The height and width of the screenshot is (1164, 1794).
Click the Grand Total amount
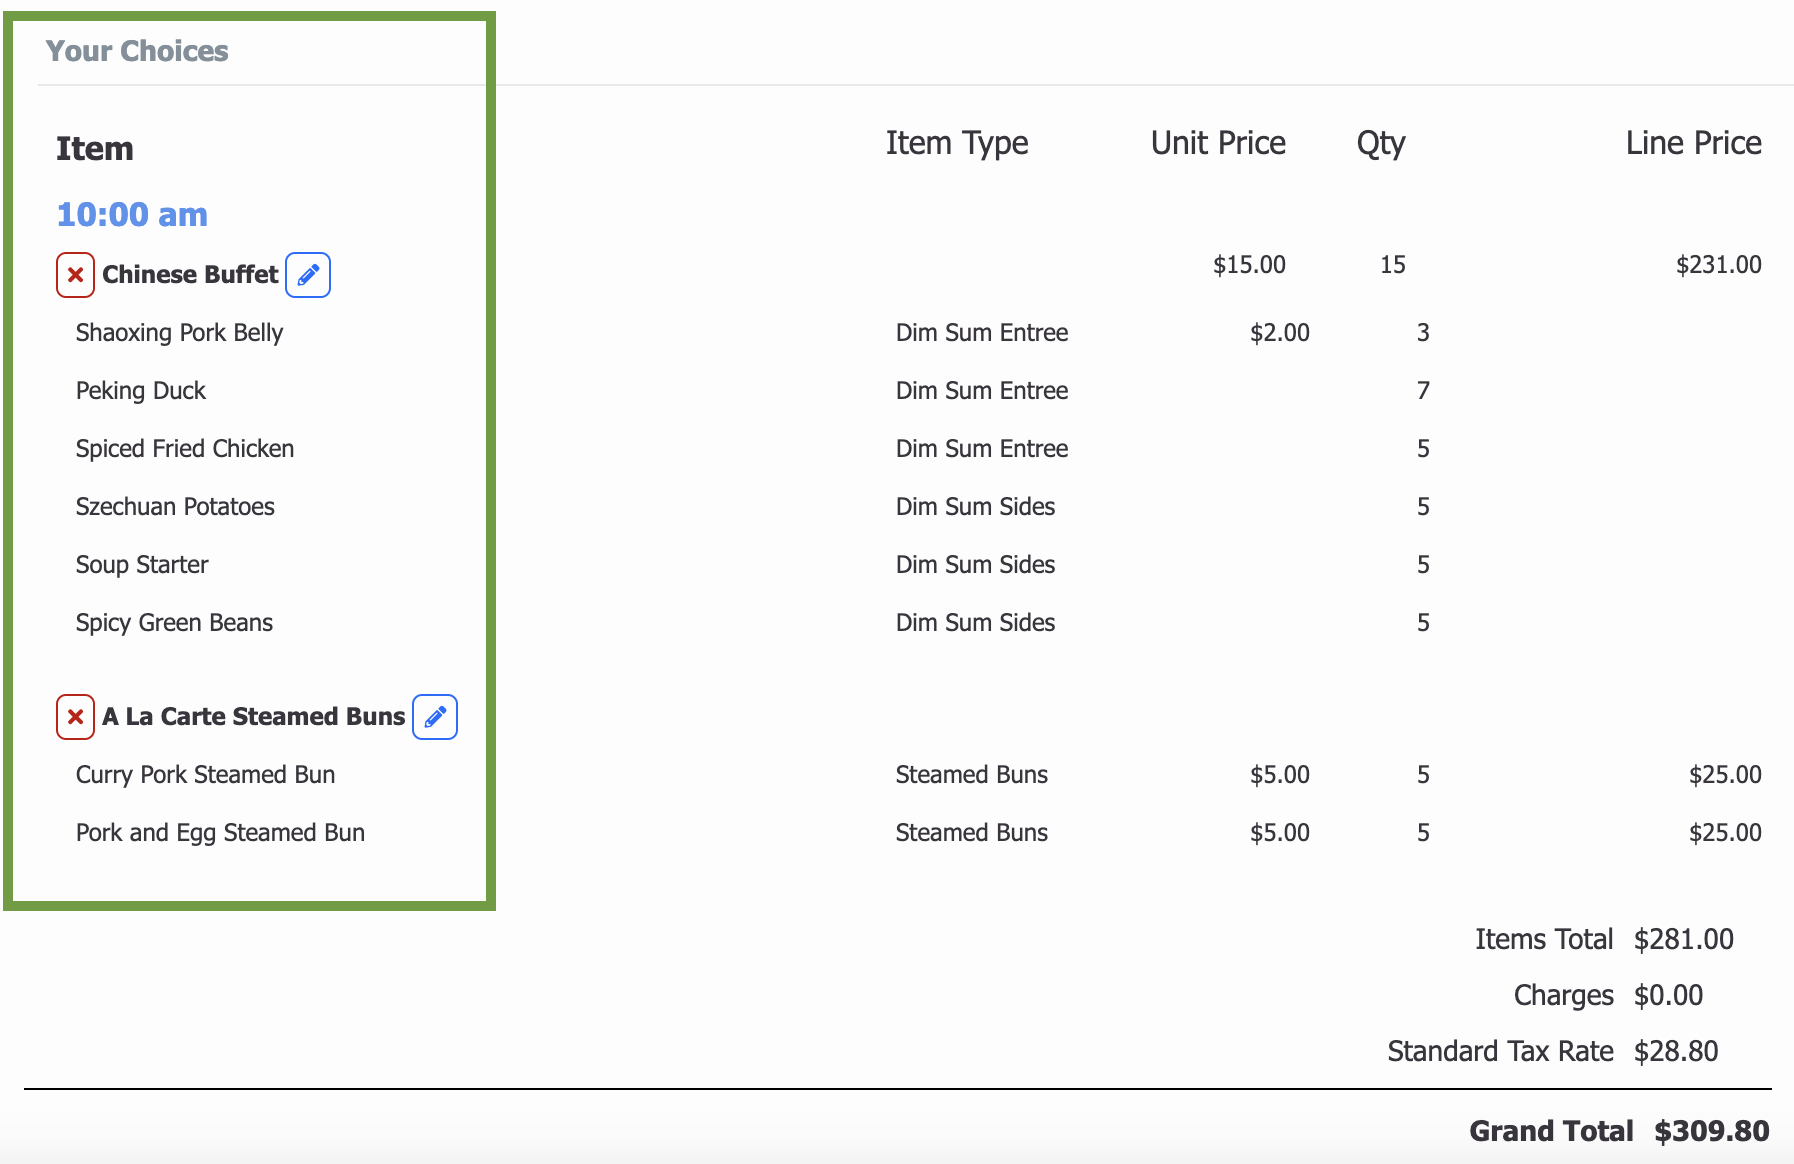pyautogui.click(x=1711, y=1131)
